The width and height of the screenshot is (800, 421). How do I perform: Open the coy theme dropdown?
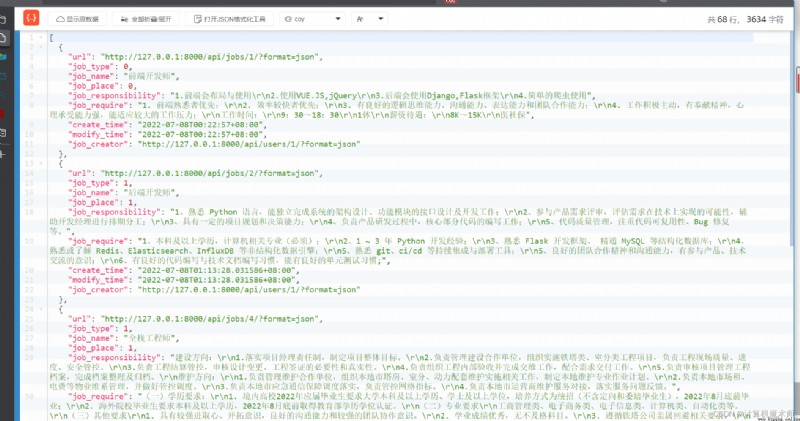click(312, 19)
